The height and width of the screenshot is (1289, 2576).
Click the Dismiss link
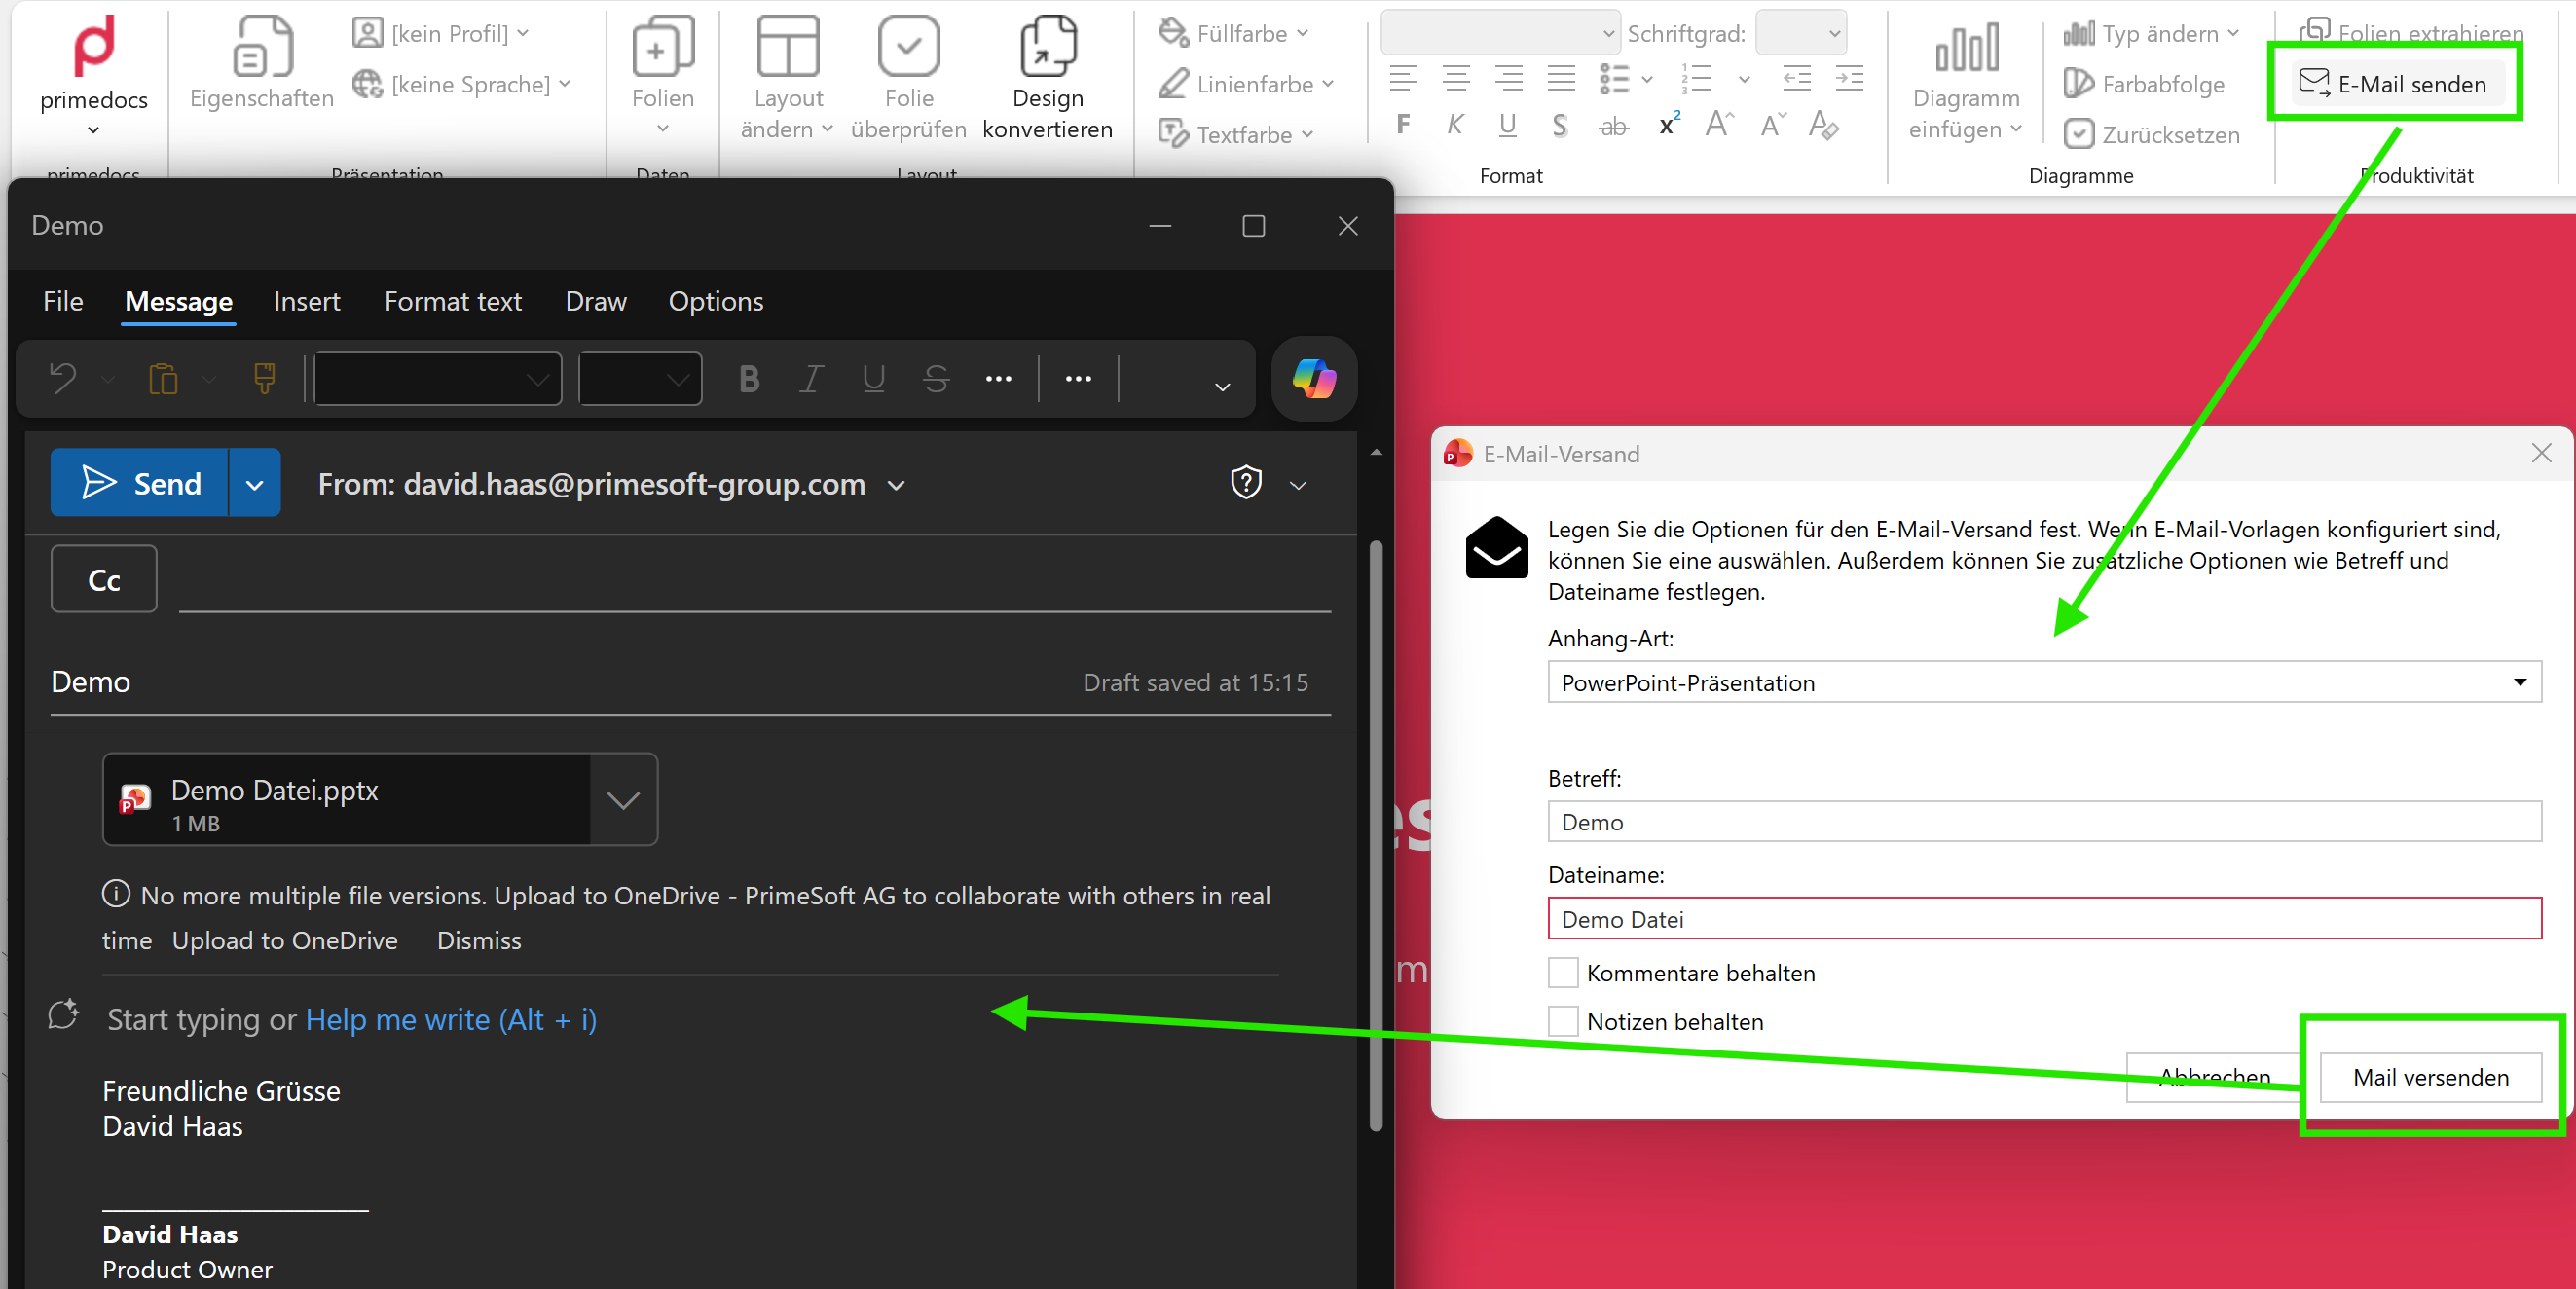(x=479, y=940)
